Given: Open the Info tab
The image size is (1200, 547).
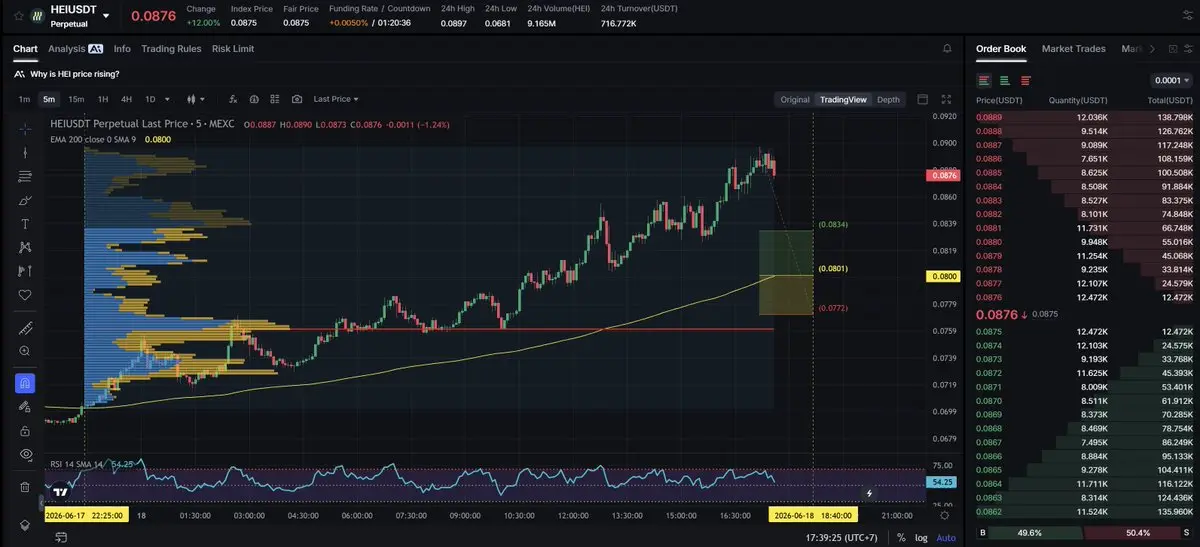Looking at the screenshot, I should [122, 48].
